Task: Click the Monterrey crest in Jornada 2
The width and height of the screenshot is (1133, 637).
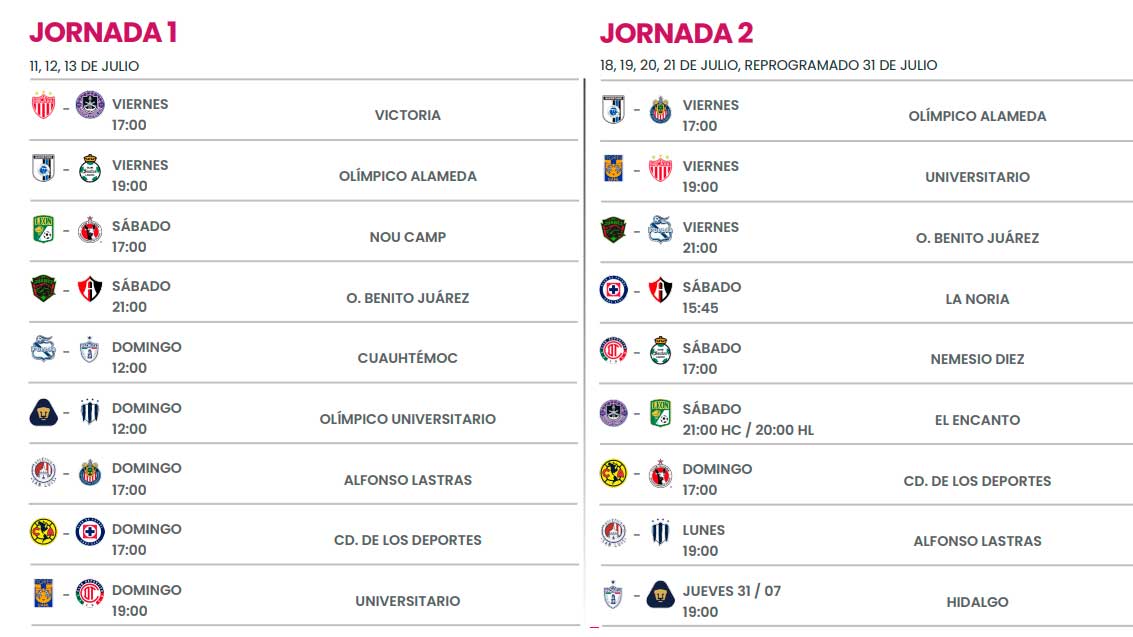Action: click(659, 532)
